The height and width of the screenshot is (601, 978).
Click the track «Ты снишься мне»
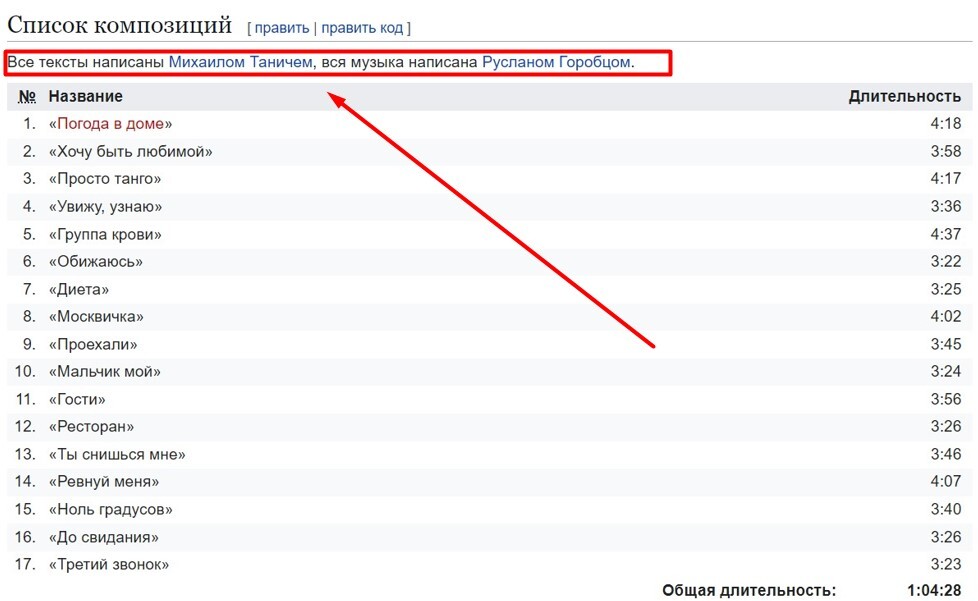point(117,455)
